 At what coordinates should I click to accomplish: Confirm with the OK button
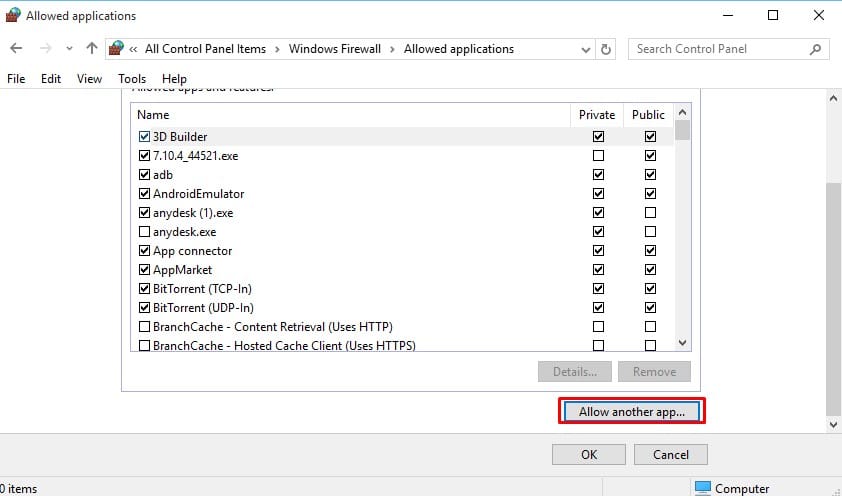[589, 455]
